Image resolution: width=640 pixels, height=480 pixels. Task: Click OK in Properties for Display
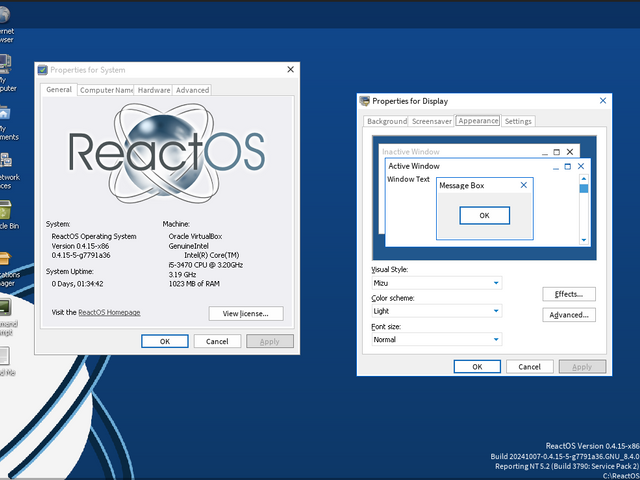click(477, 367)
